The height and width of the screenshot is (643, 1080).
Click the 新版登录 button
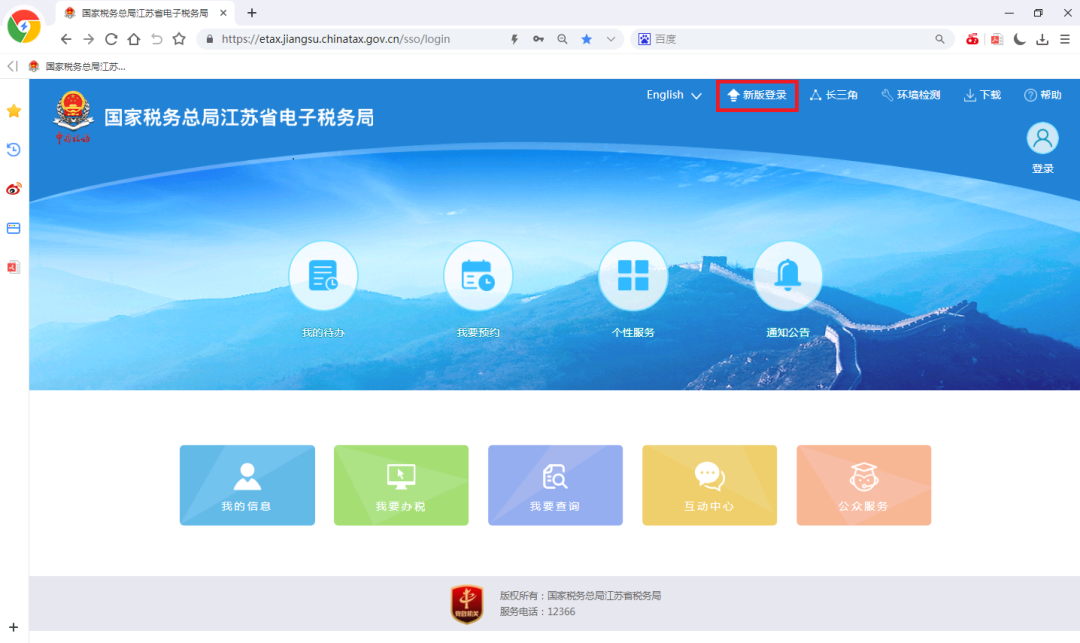(x=757, y=95)
